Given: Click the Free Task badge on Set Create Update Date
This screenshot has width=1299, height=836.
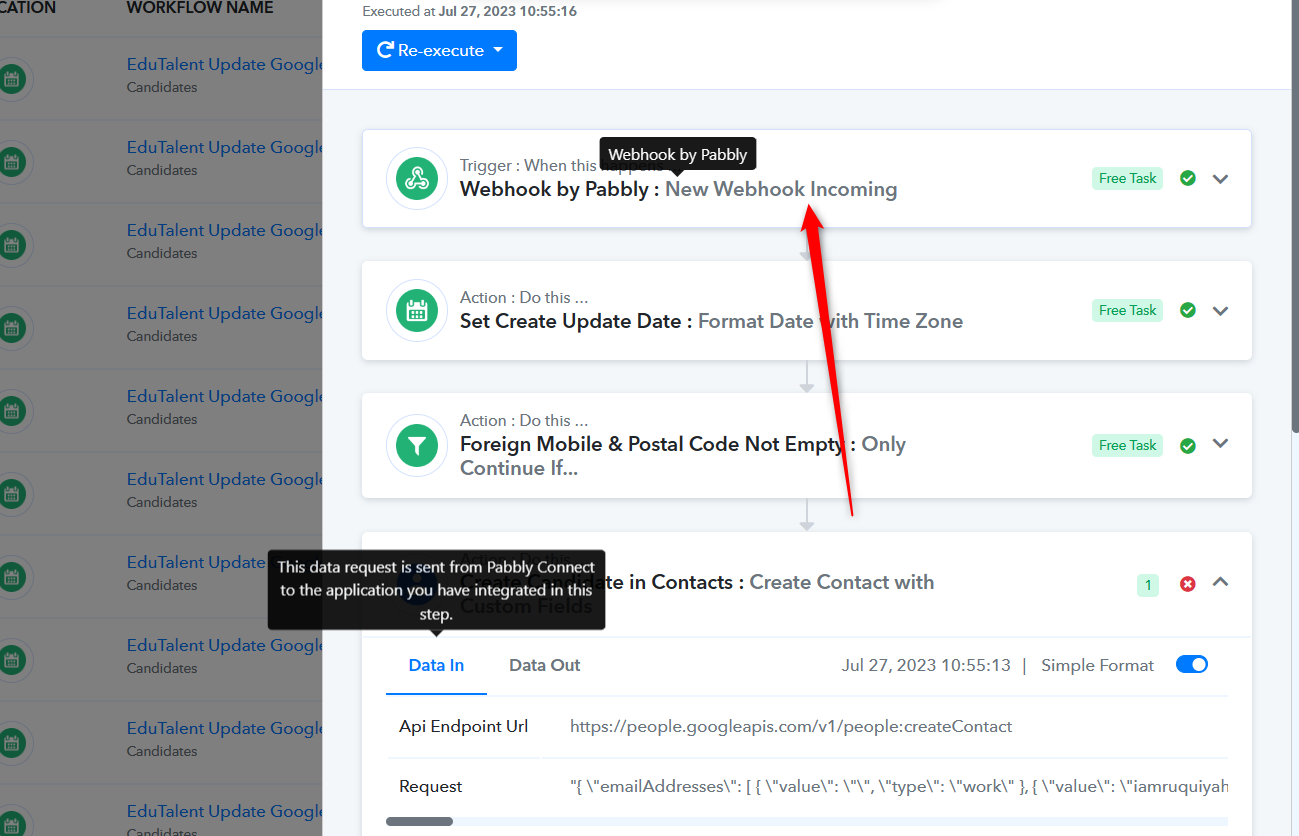Looking at the screenshot, I should (1127, 310).
